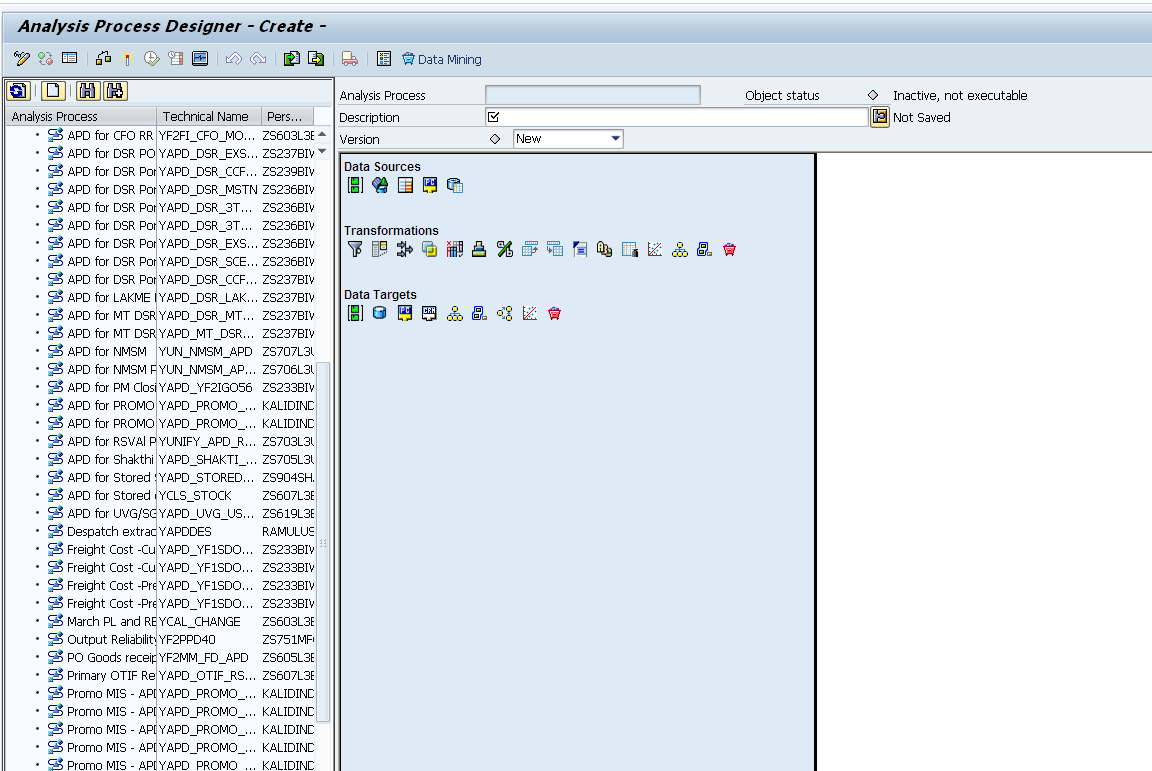Click the clock with list icon in toolbar
This screenshot has width=1152, height=771.
pyautogui.click(x=176, y=59)
